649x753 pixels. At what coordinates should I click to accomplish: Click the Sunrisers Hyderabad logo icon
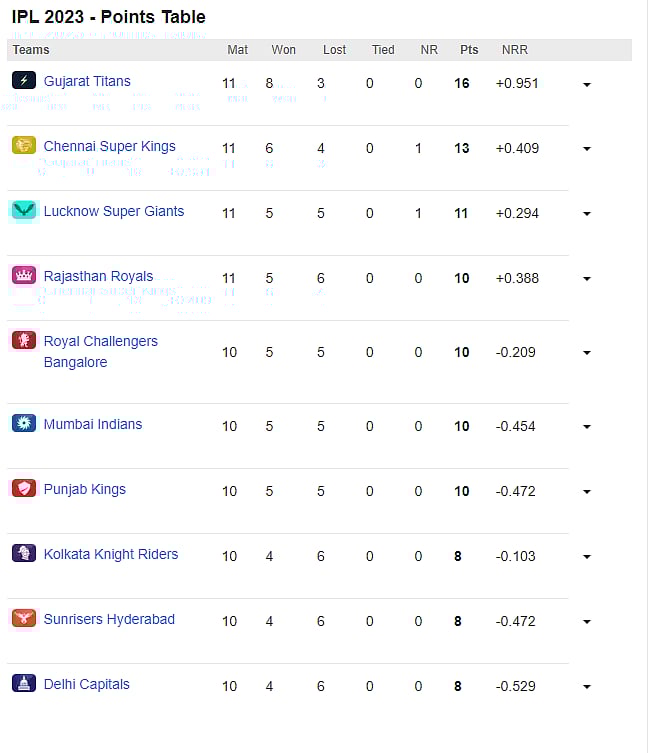point(24,619)
